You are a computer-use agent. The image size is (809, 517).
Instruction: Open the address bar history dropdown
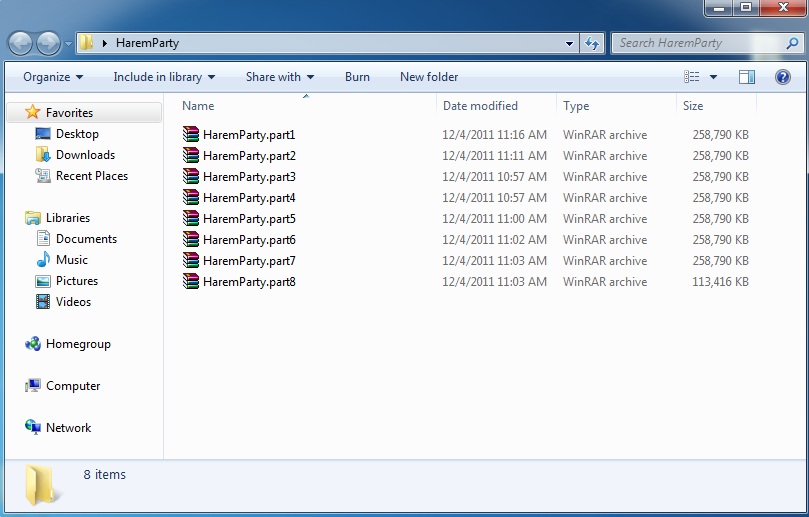(569, 43)
